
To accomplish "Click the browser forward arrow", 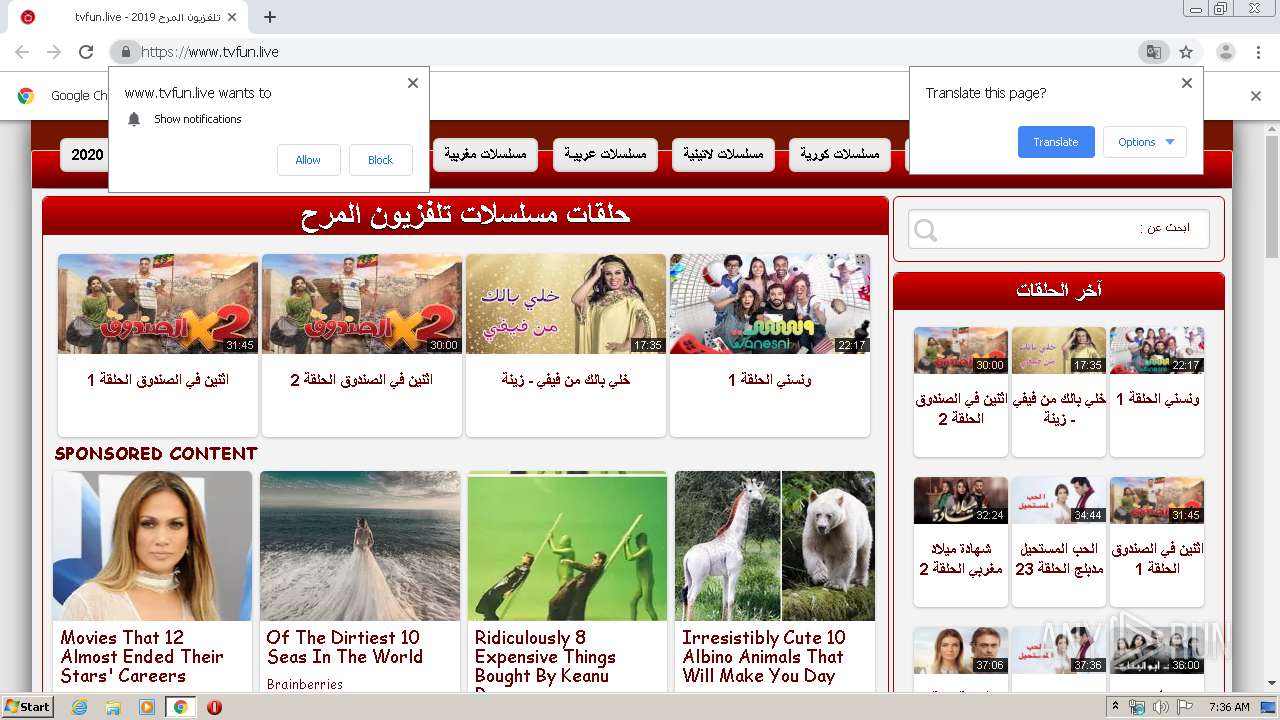I will click(54, 52).
